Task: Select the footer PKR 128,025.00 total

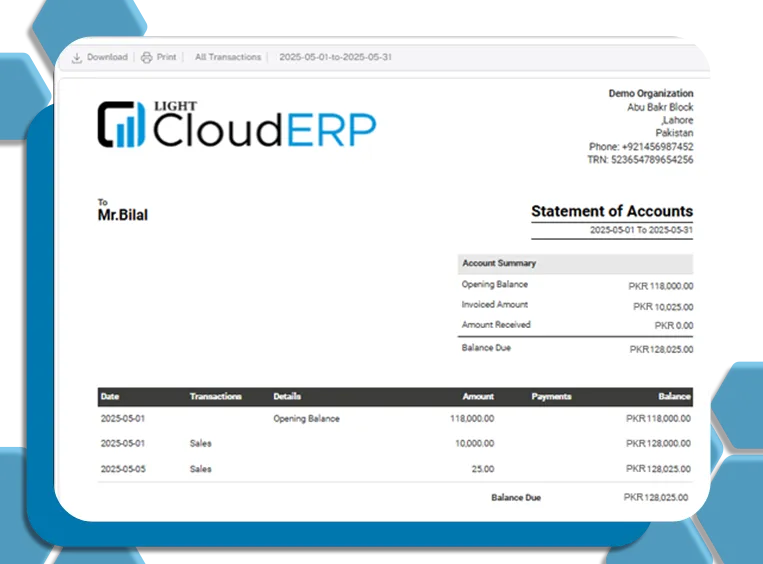Action: pyautogui.click(x=656, y=497)
